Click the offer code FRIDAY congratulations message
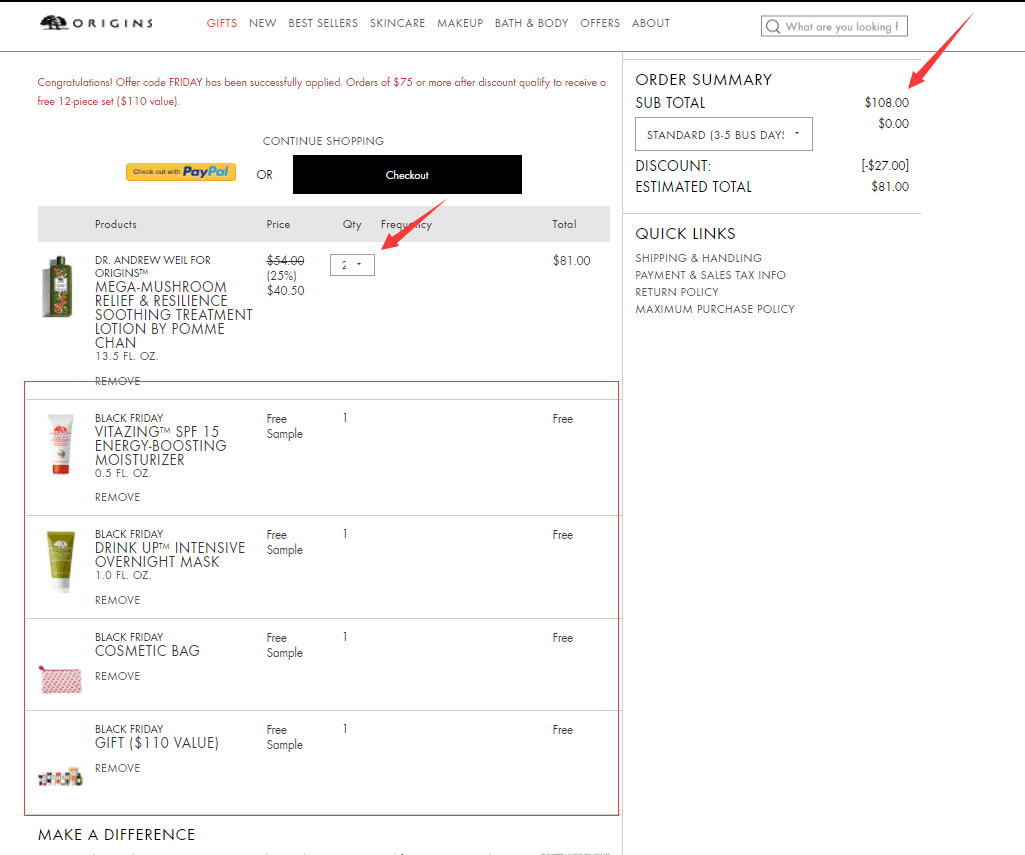Viewport: 1025px width, 855px height. point(322,92)
